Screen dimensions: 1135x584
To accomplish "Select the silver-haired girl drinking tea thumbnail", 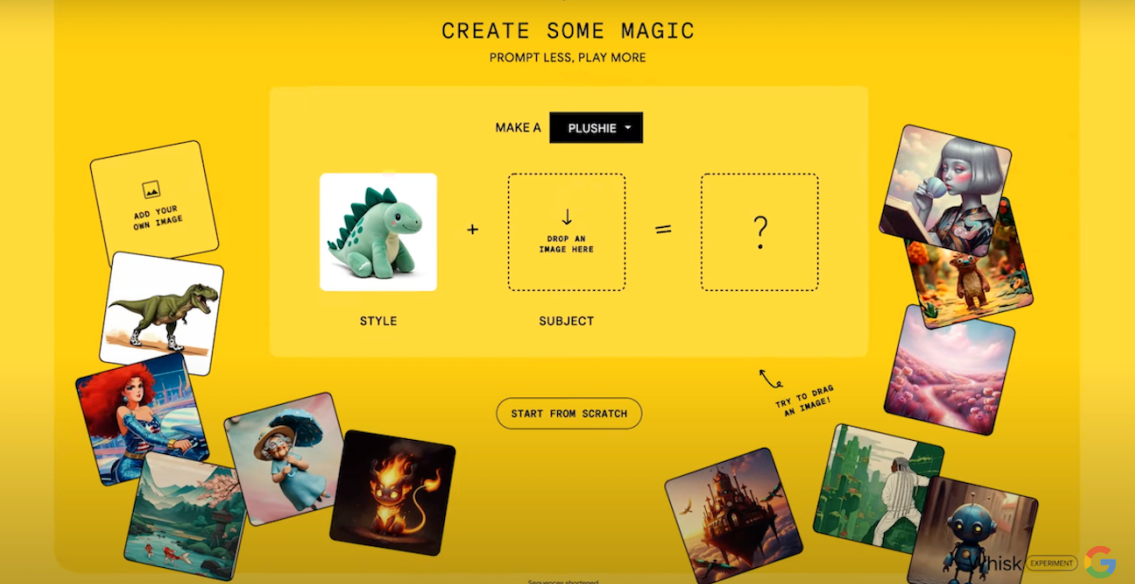I will [945, 191].
